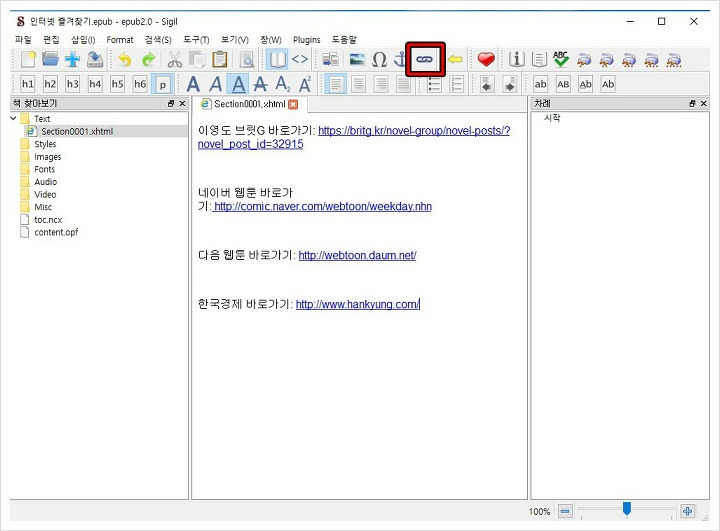Open Metadata editor info icon
Image resolution: width=720 pixels, height=531 pixels.
click(x=516, y=60)
